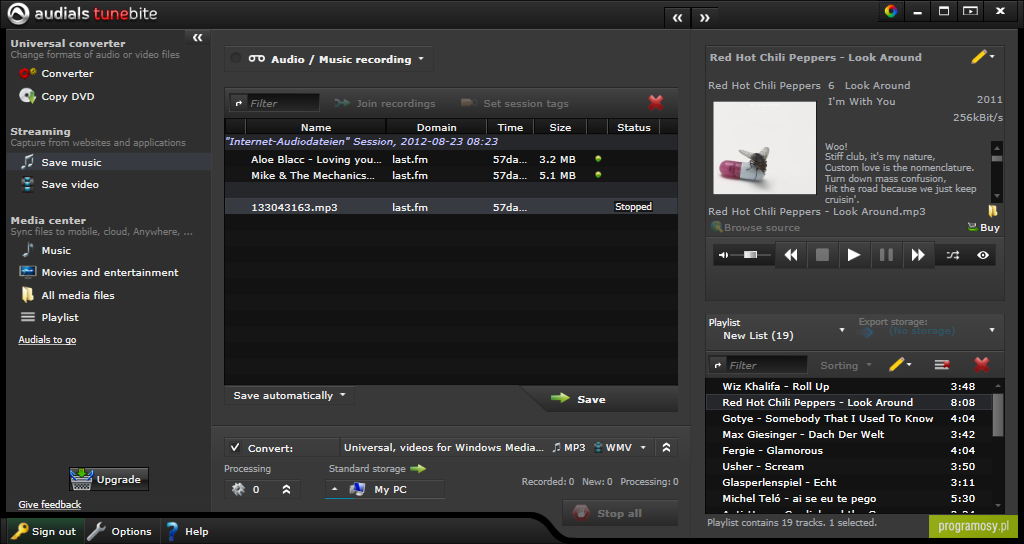Open the Save automatically dropdown
The height and width of the screenshot is (544, 1024).
point(289,396)
